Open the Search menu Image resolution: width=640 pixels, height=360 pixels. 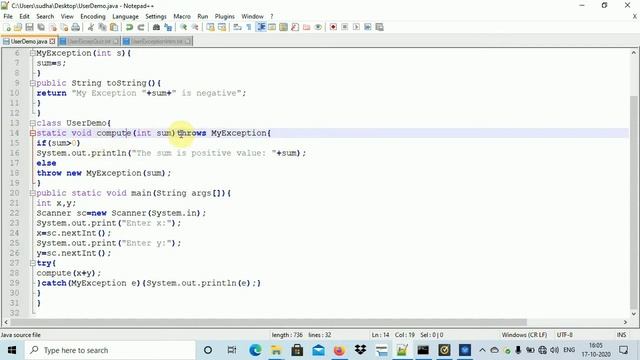(x=45, y=16)
